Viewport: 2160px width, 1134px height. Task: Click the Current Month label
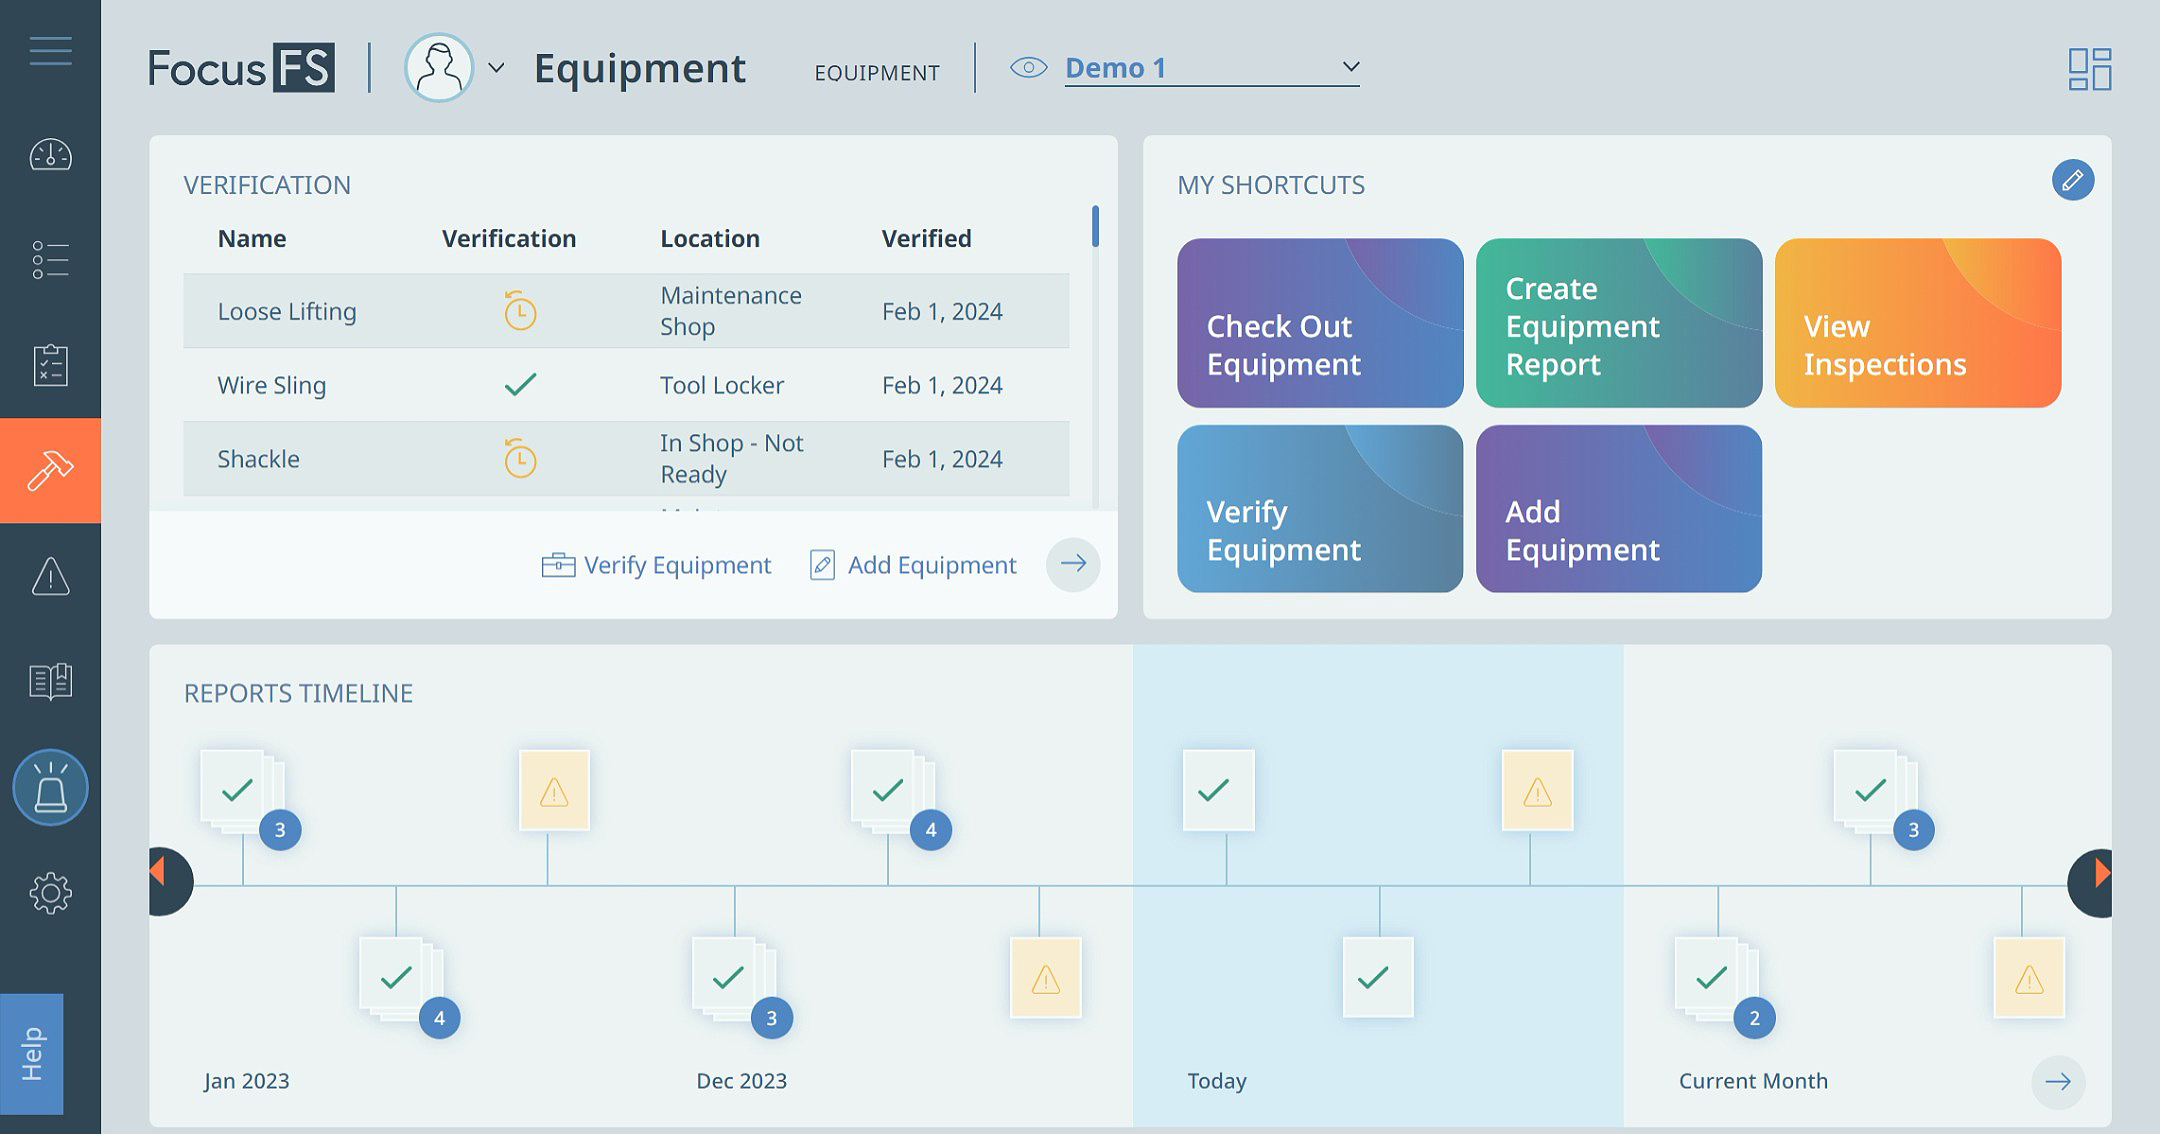1753,1081
